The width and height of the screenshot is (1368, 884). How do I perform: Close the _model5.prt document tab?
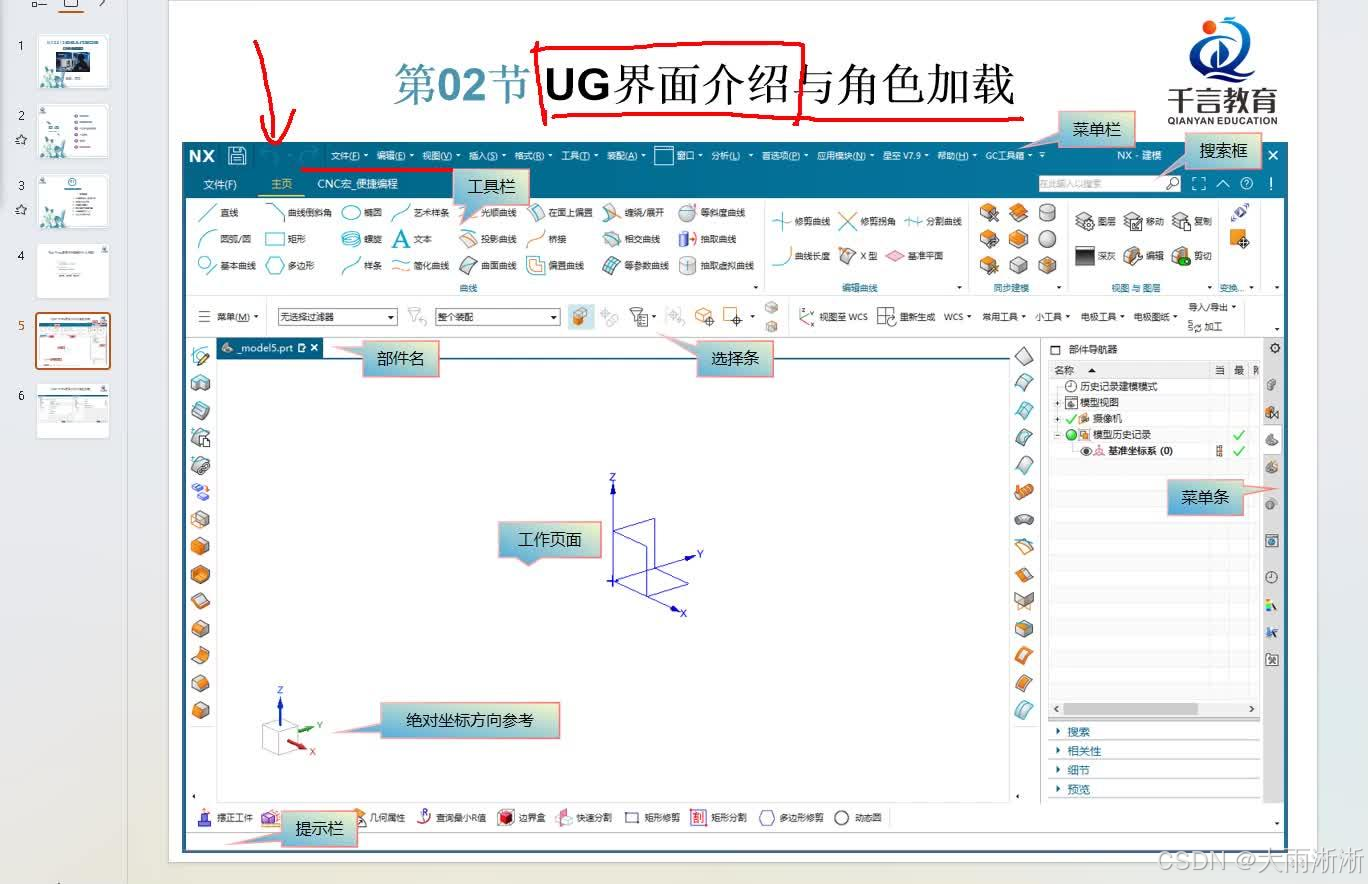(314, 347)
